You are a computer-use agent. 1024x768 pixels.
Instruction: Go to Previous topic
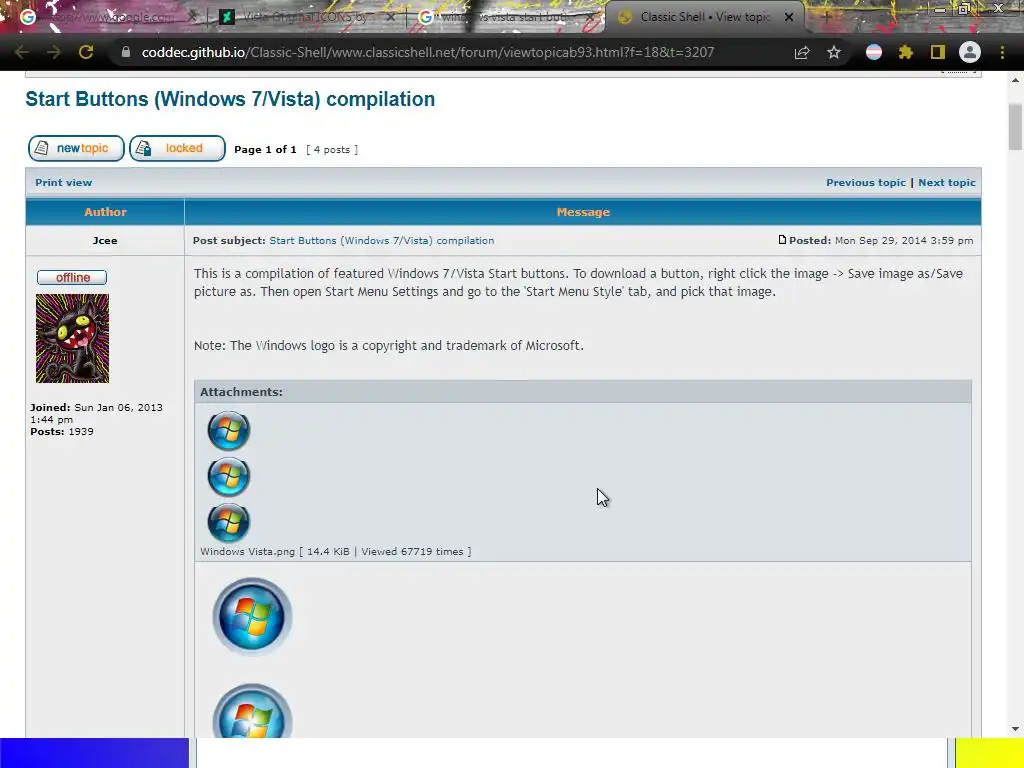click(866, 183)
